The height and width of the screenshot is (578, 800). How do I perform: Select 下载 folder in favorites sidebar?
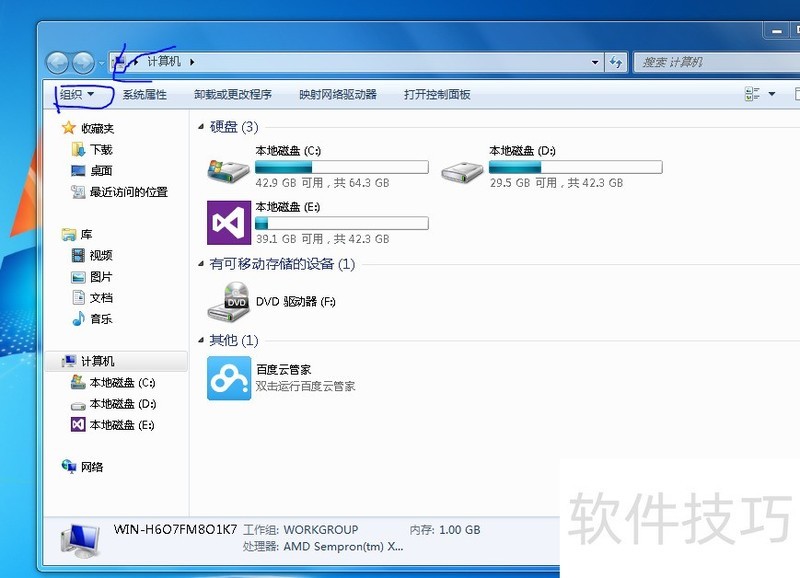[101, 149]
